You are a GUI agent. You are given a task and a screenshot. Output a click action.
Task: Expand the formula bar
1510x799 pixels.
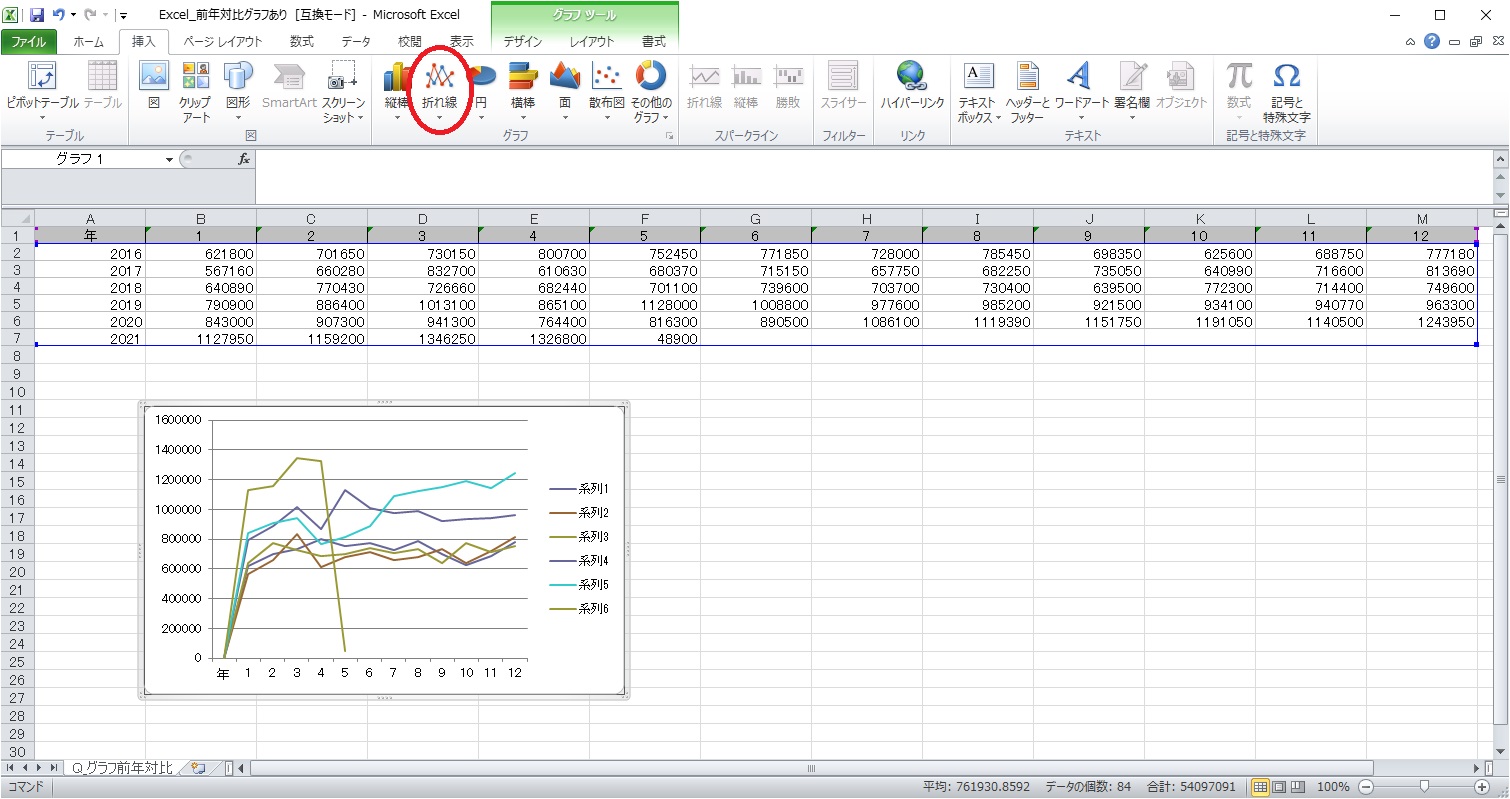(1498, 159)
